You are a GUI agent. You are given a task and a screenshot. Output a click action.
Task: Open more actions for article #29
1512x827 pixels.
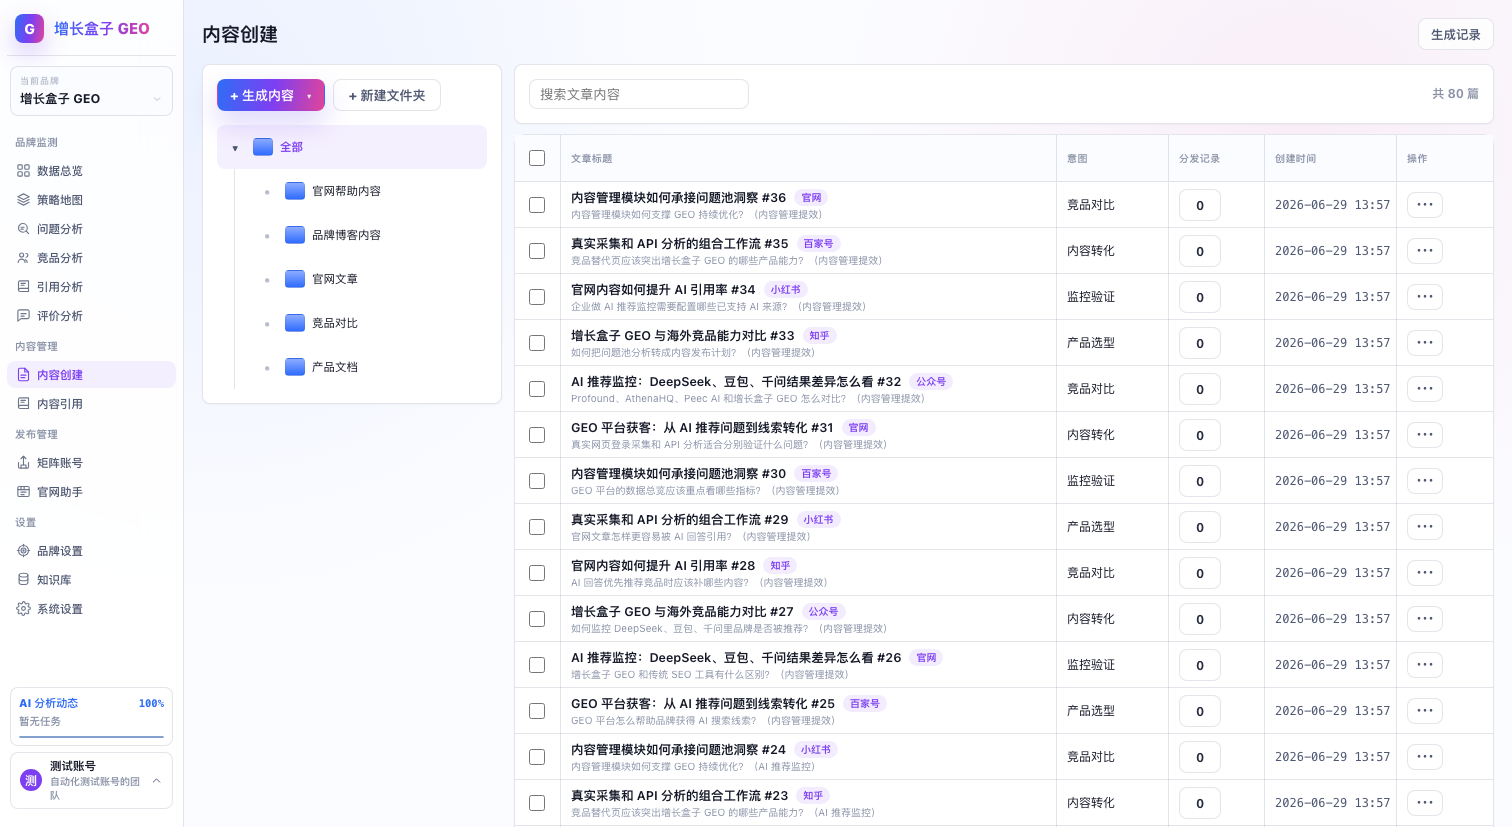click(x=1425, y=527)
